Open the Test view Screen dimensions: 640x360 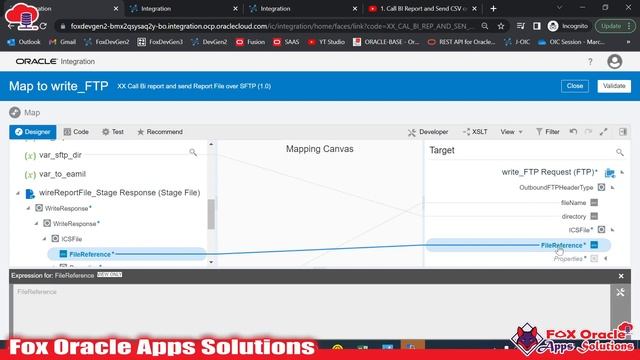tap(113, 132)
